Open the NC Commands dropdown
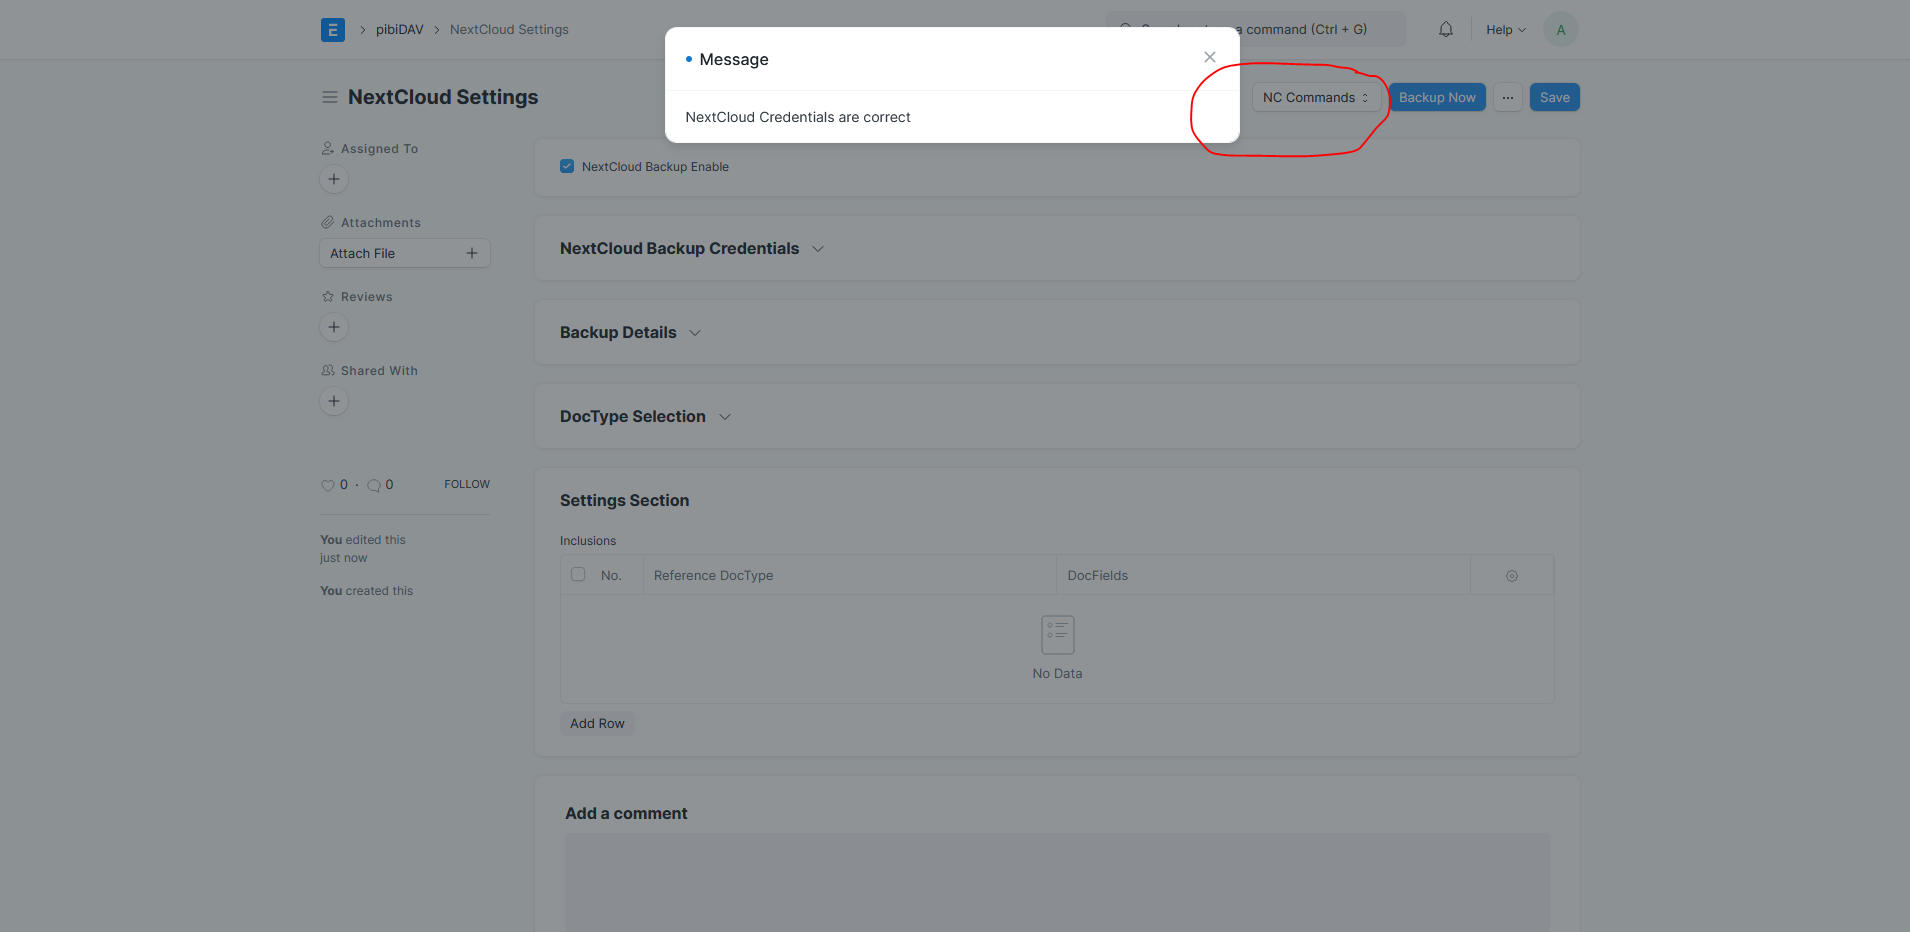 [x=1316, y=97]
